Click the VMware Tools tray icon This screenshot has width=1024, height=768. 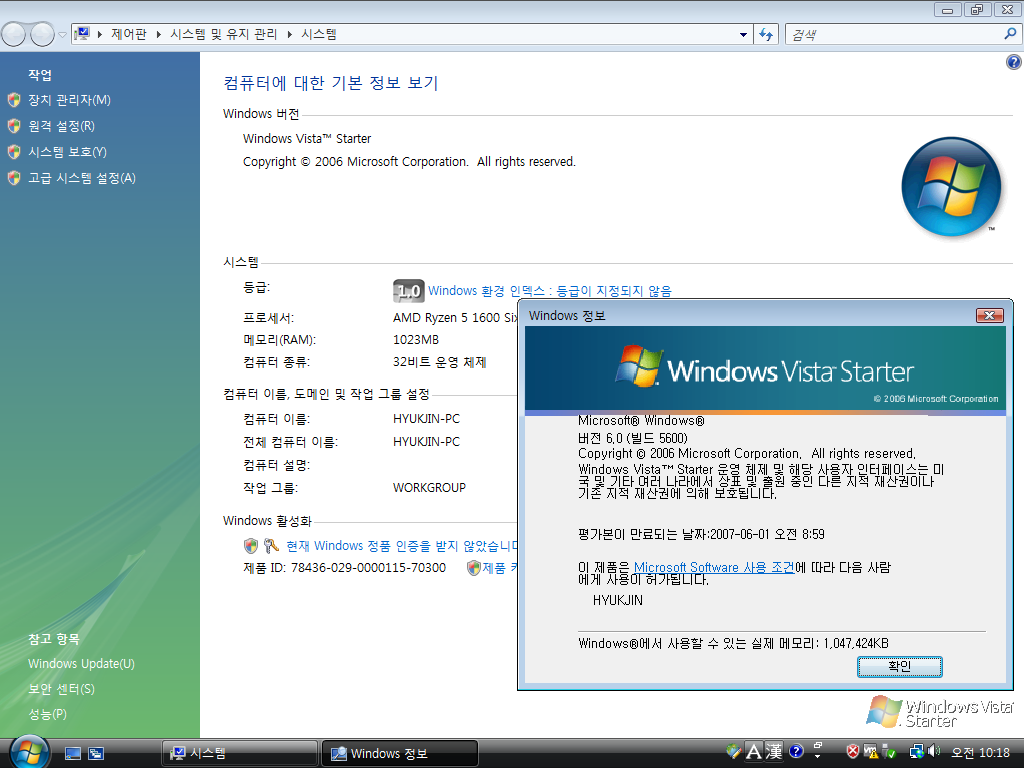tap(871, 752)
